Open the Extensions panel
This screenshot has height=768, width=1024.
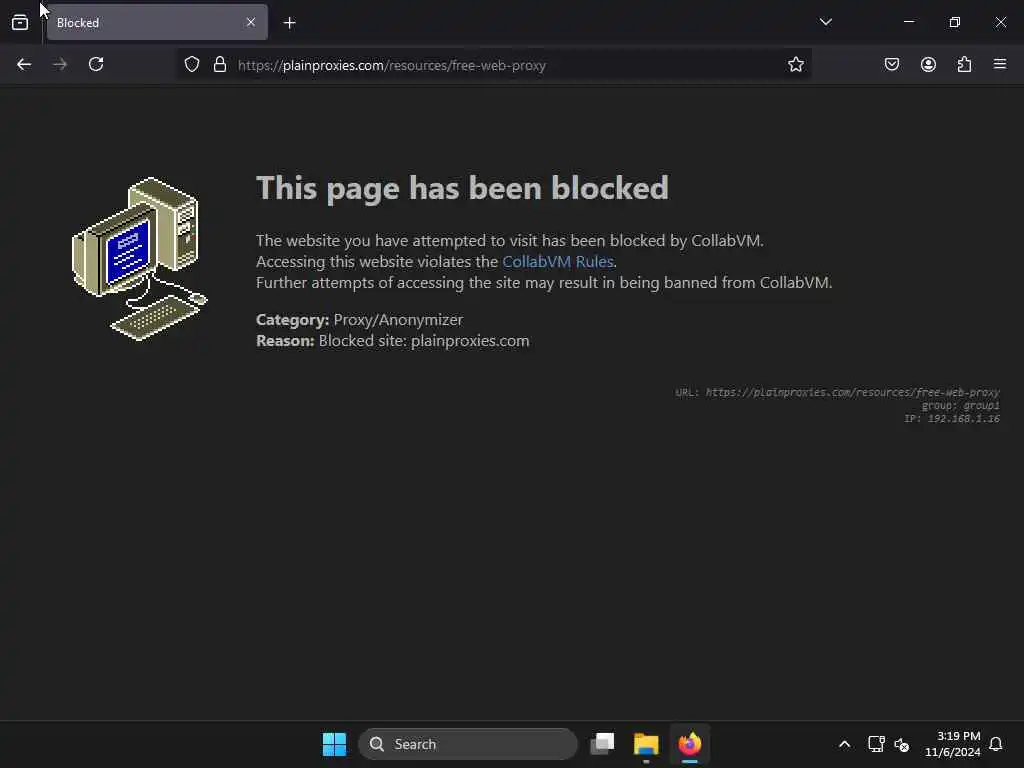click(x=965, y=65)
